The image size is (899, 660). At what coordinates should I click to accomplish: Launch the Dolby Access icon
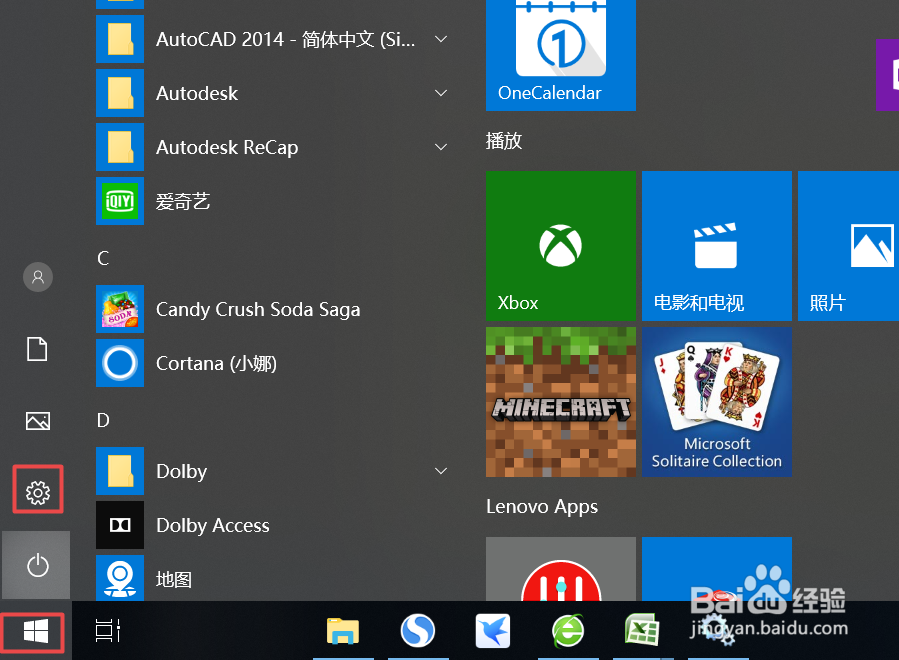120,525
